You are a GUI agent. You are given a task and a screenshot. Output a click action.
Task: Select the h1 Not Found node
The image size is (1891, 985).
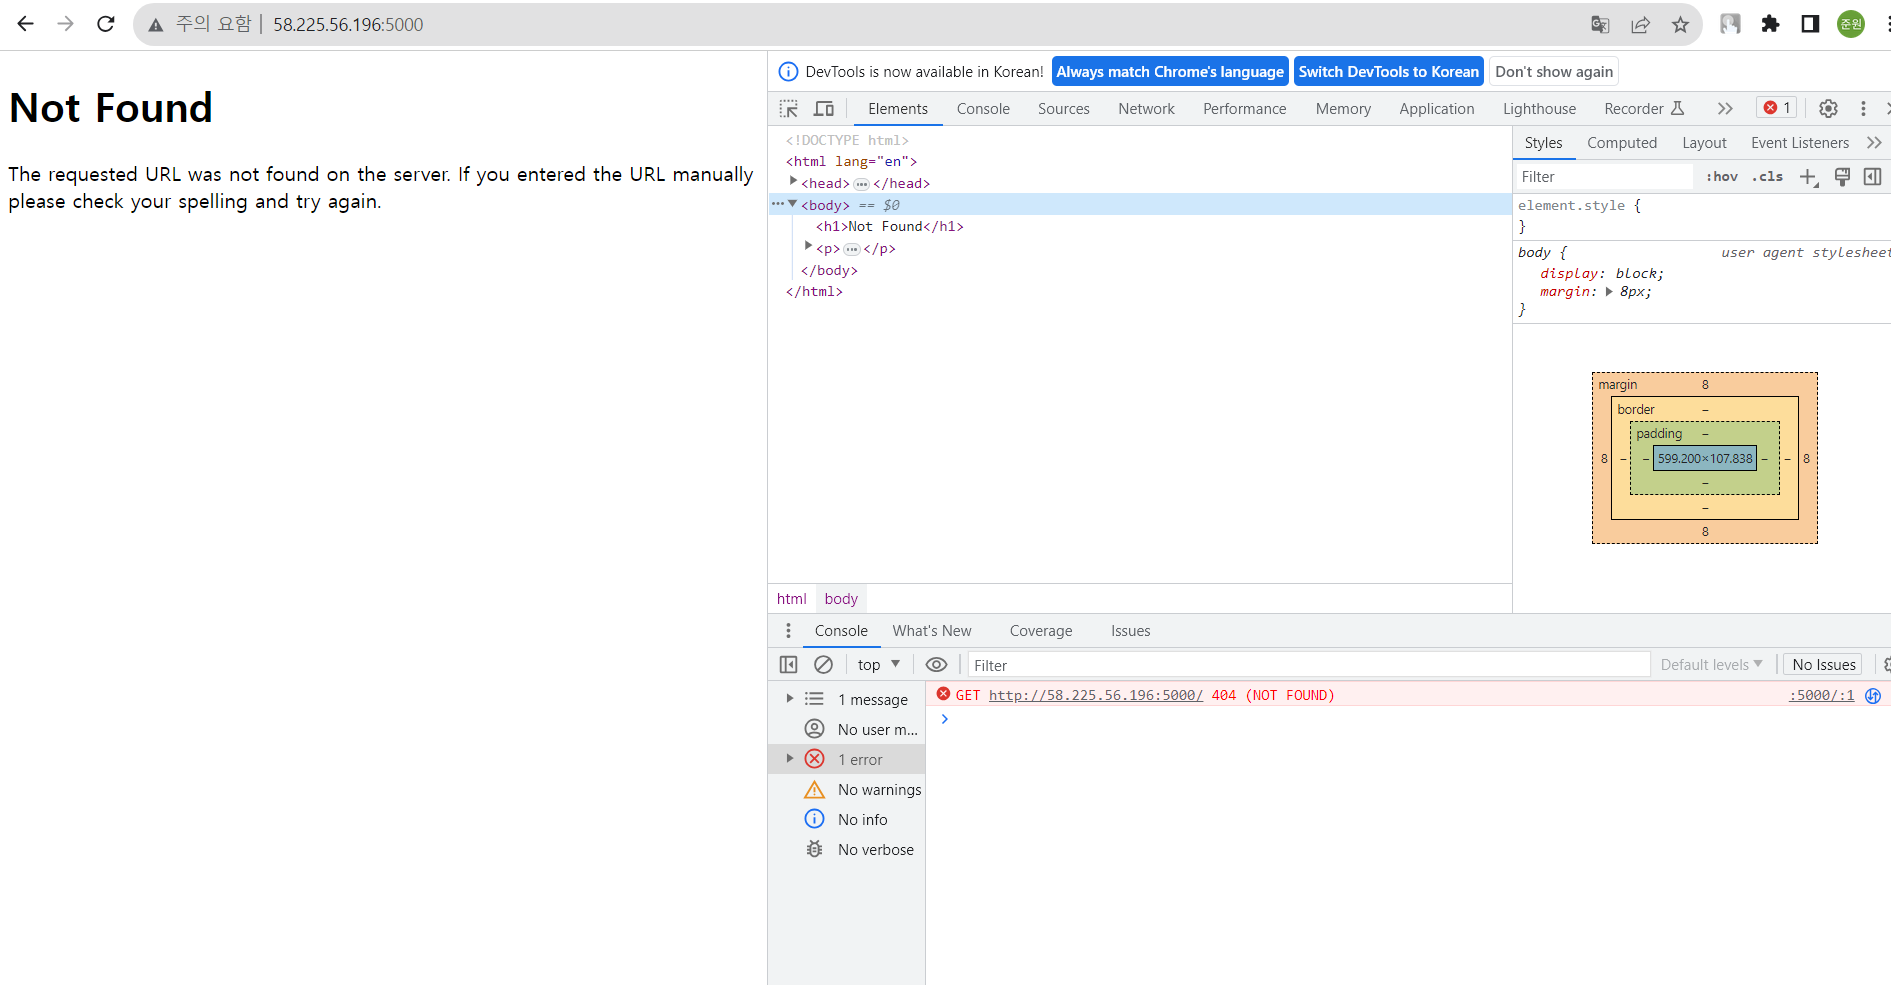pyautogui.click(x=889, y=227)
